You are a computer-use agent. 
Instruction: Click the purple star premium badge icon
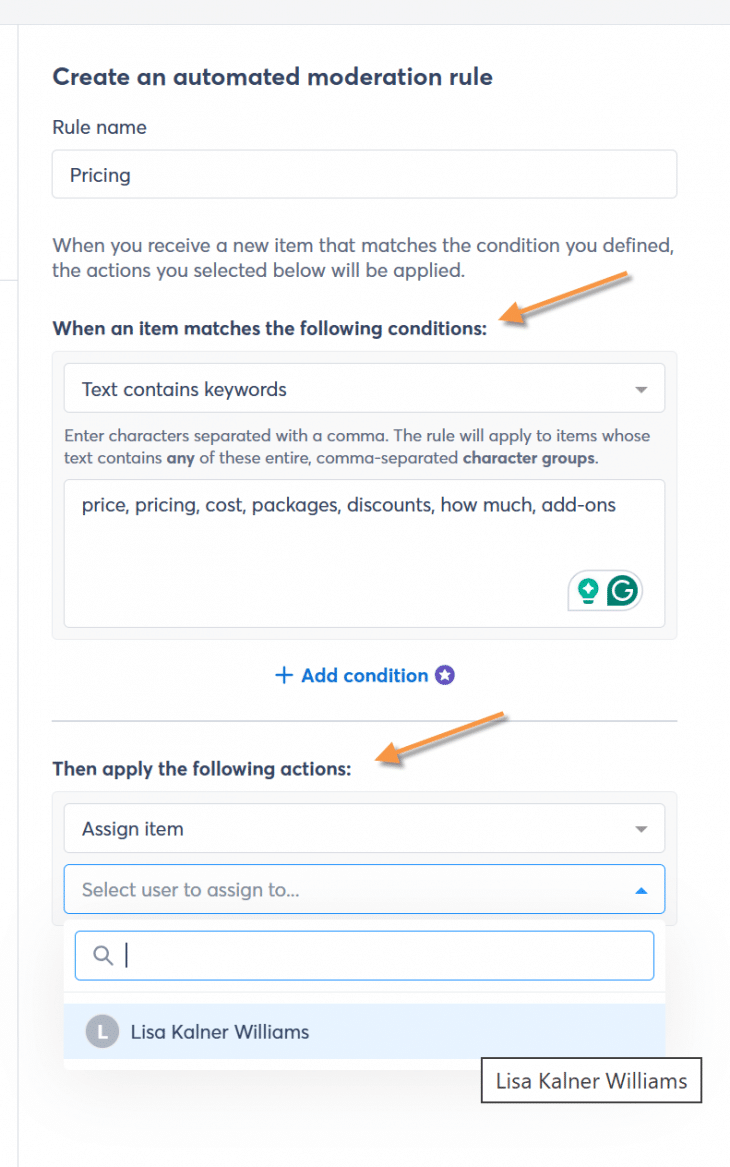point(445,675)
